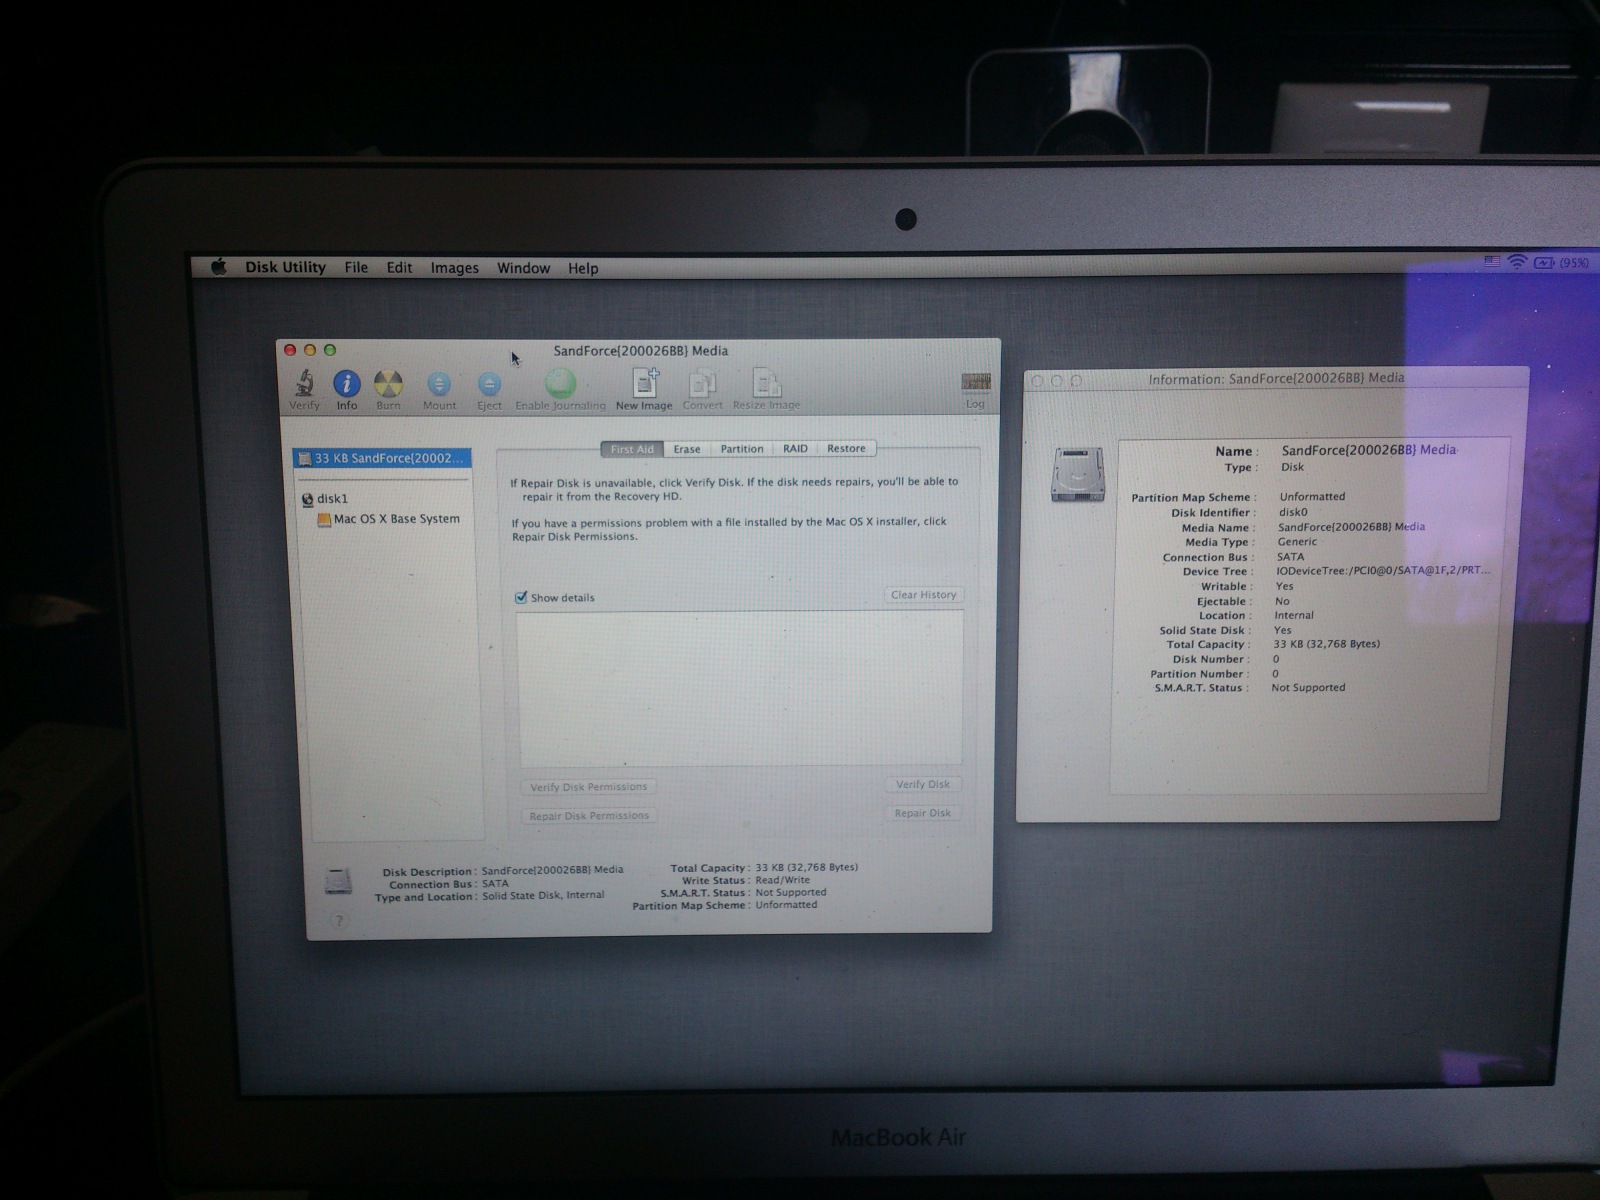Viewport: 1600px width, 1200px height.
Task: Click the Clear History button
Action: coord(924,595)
